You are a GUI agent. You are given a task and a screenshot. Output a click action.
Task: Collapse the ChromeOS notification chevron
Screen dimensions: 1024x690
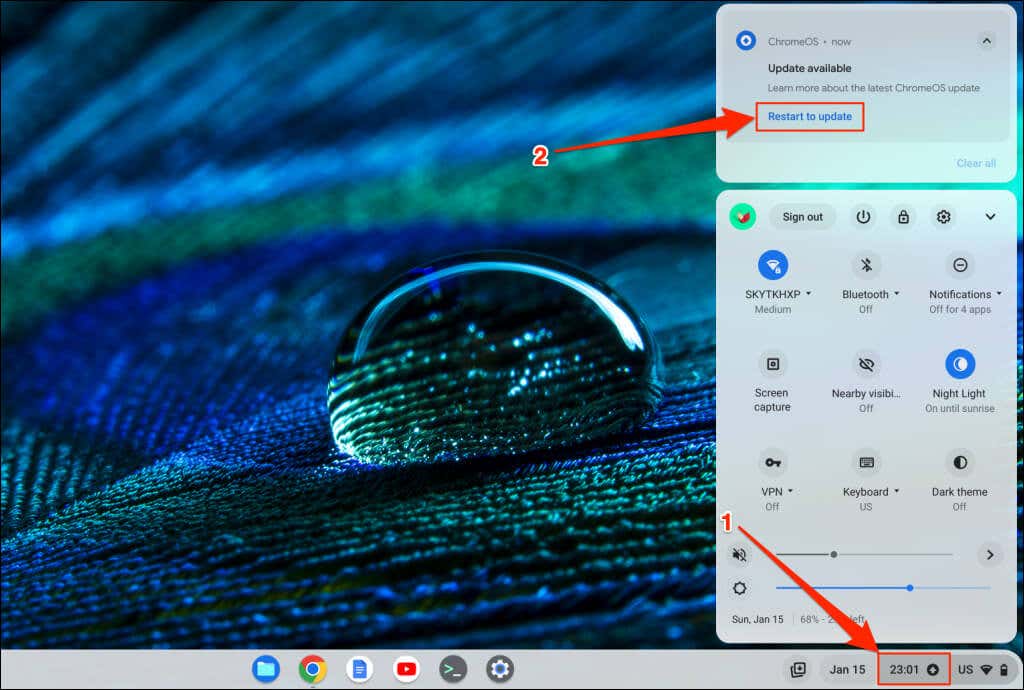986,41
